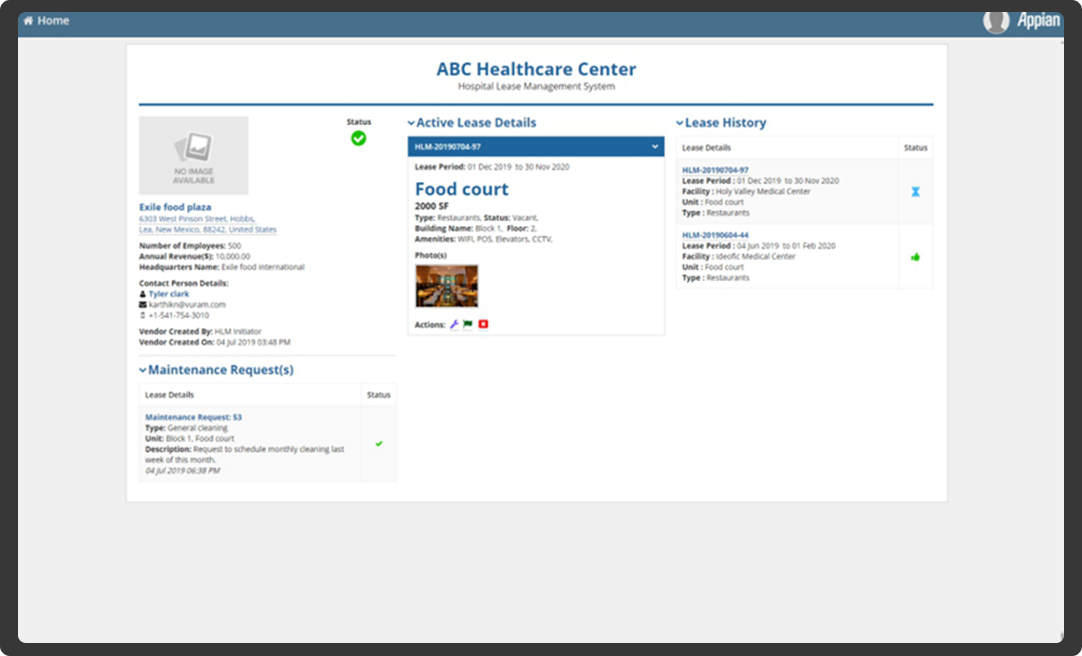Open Maintenance Request: 53 link
Screen dimensions: 1082x656
[193, 417]
